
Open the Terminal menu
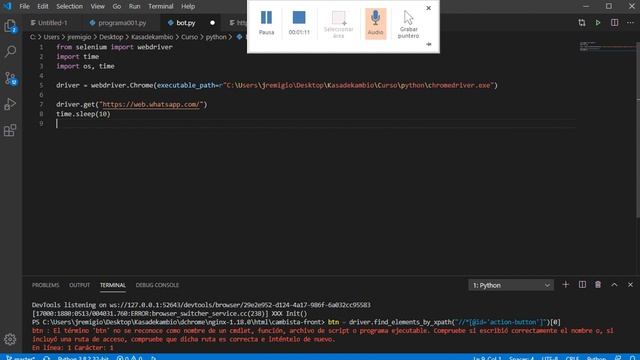161,7
